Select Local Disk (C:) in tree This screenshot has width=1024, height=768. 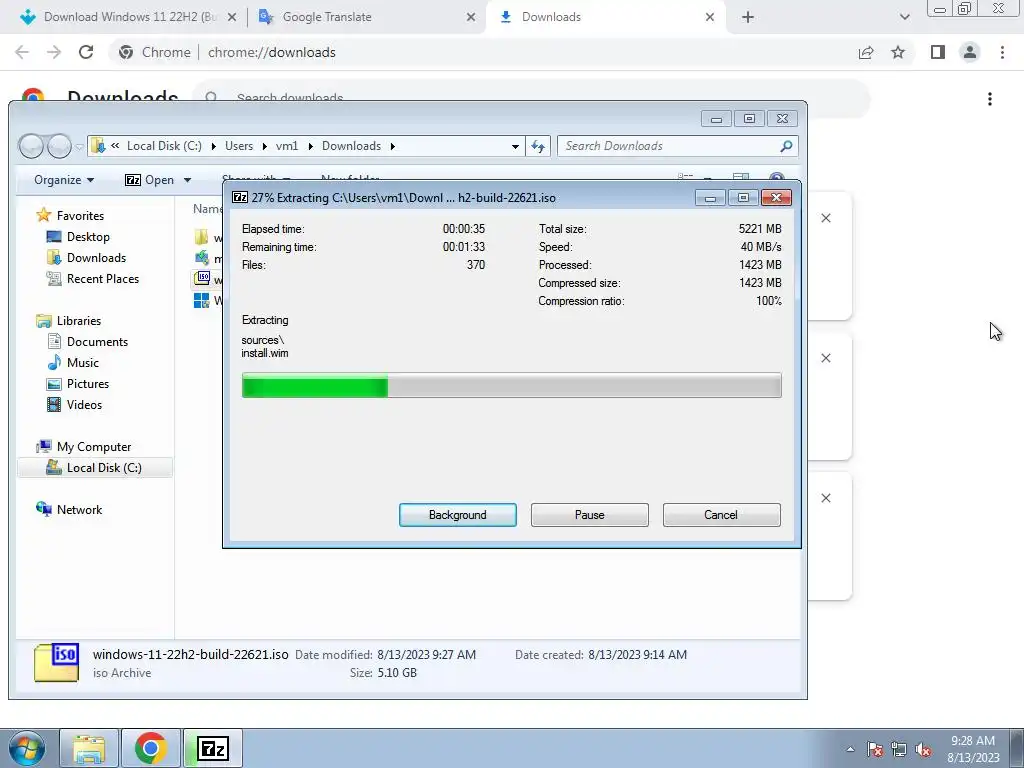coord(95,468)
